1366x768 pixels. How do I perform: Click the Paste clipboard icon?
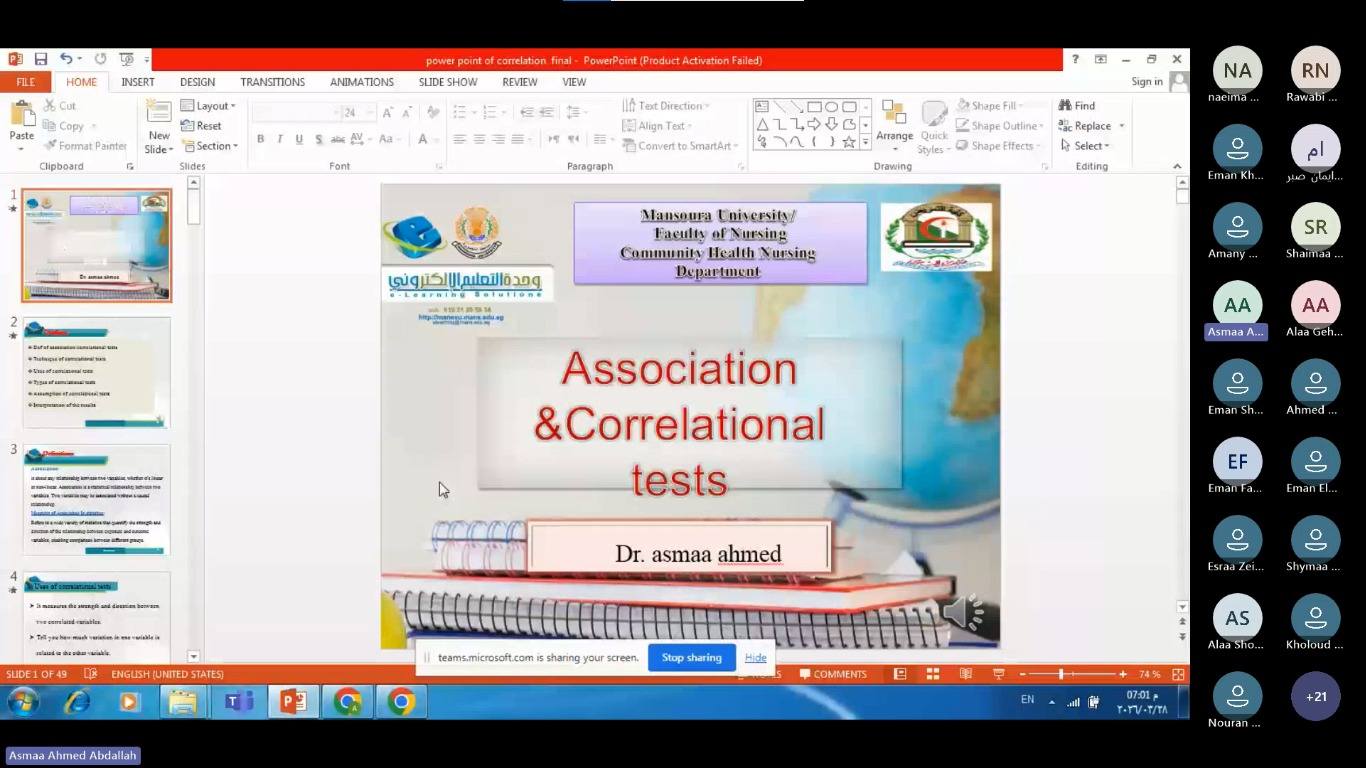coord(21,113)
